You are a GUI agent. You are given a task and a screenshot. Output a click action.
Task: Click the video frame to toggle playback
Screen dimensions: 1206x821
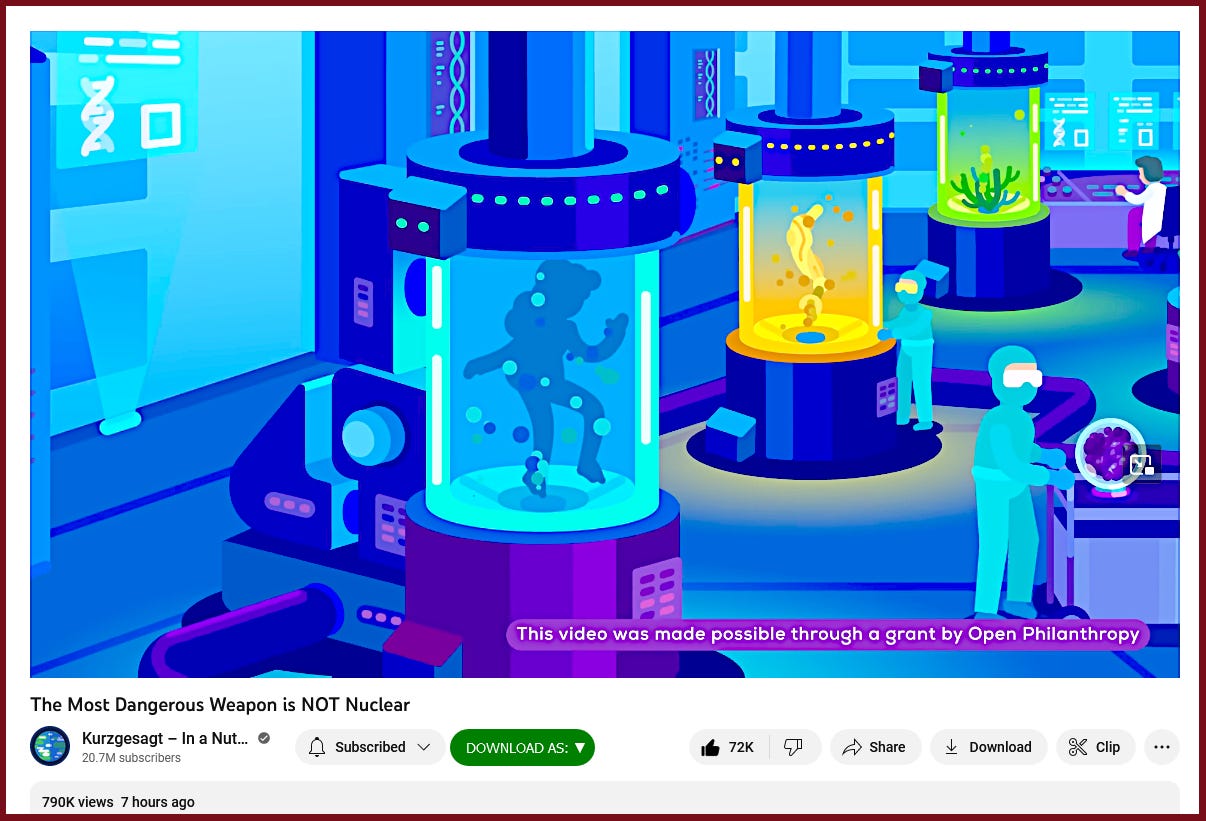click(x=605, y=354)
